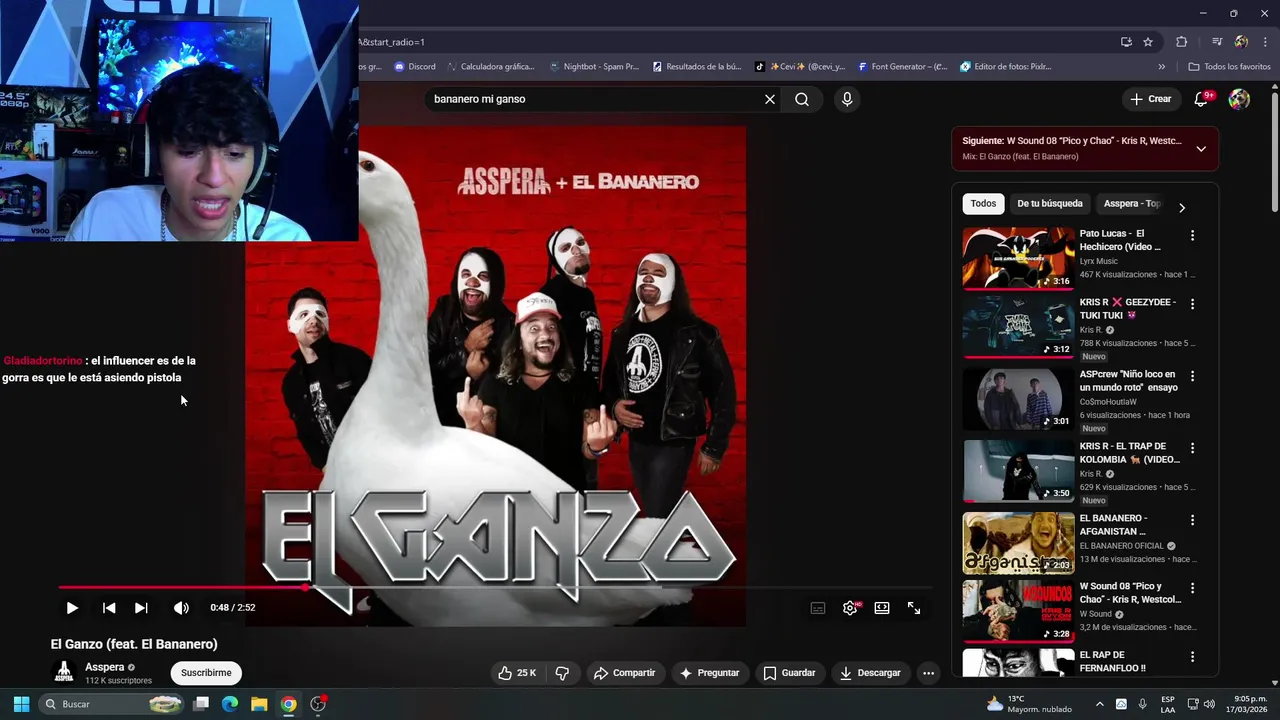This screenshot has width=1280, height=720.
Task: Open options for EL RAP DE FERNANFLOO
Action: coord(1192,657)
